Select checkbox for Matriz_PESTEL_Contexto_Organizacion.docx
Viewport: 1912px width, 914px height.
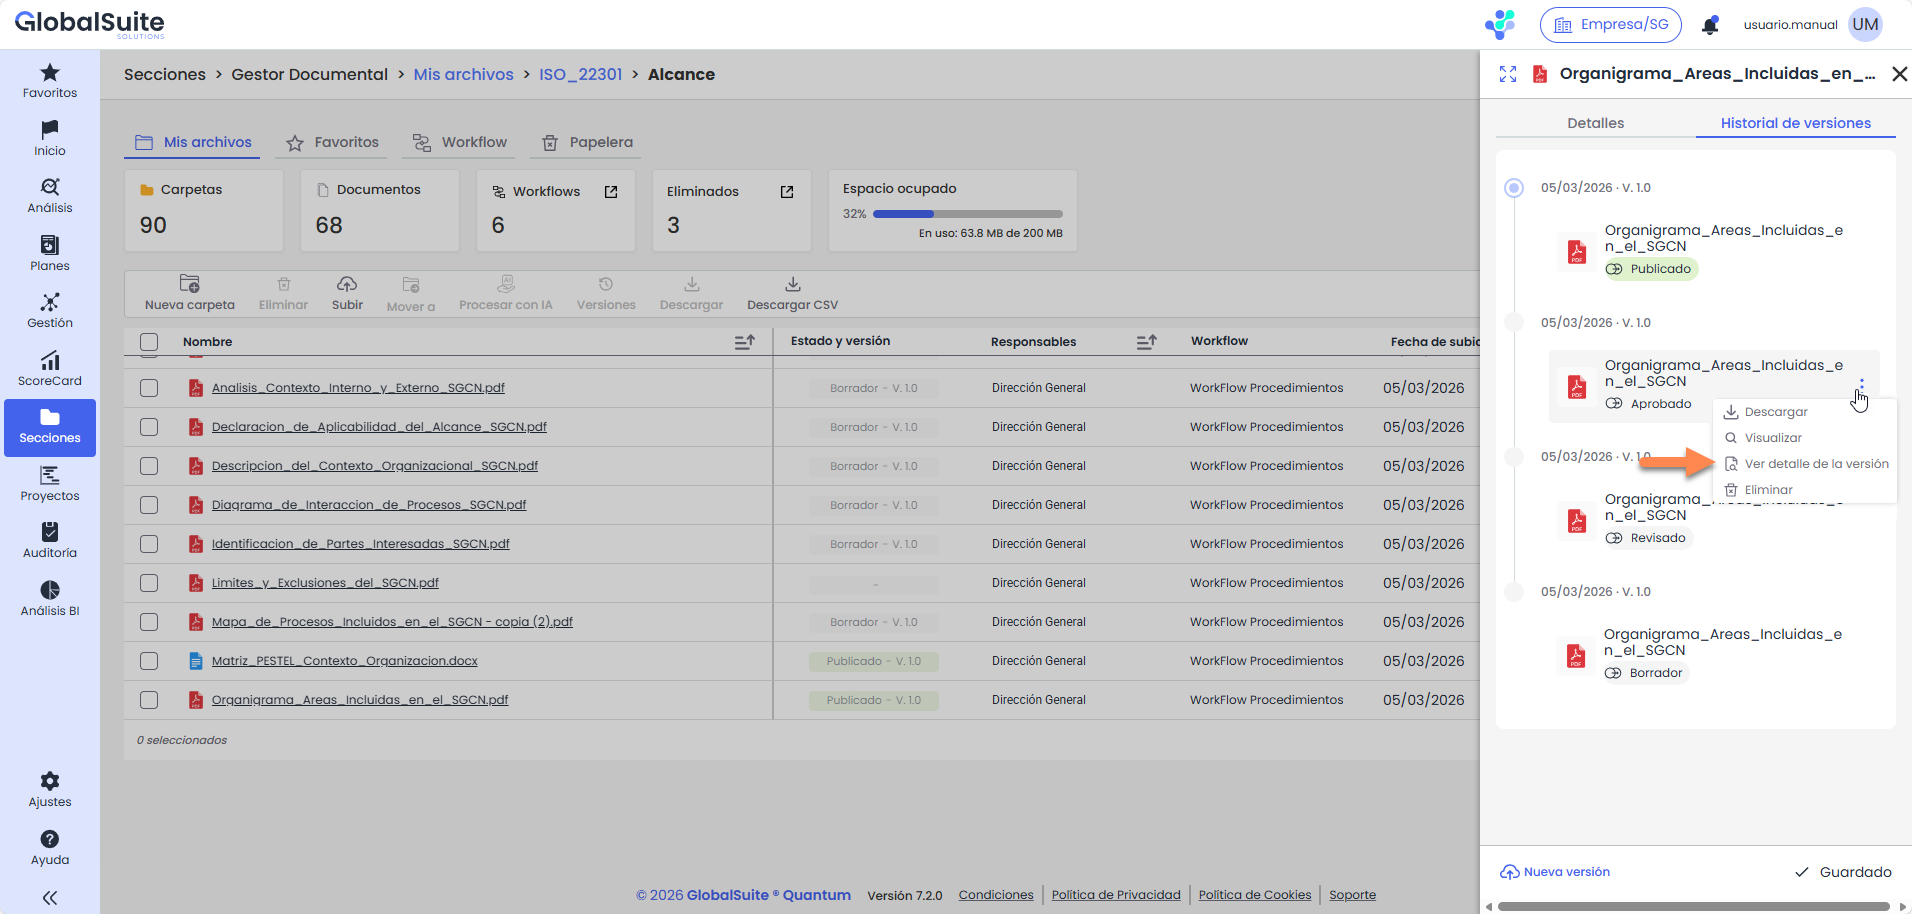click(149, 661)
